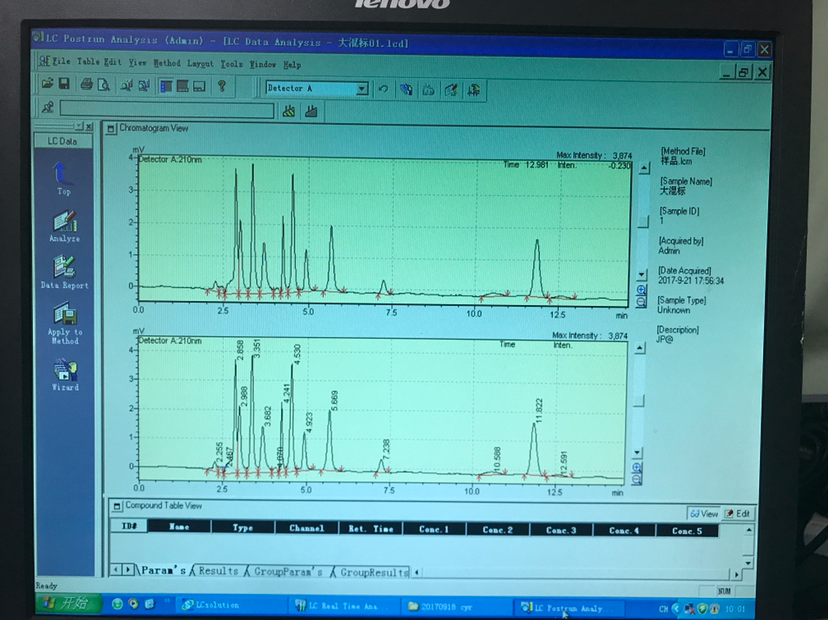Click the second factory-shaped icon after text field
The height and width of the screenshot is (620, 828).
(311, 111)
